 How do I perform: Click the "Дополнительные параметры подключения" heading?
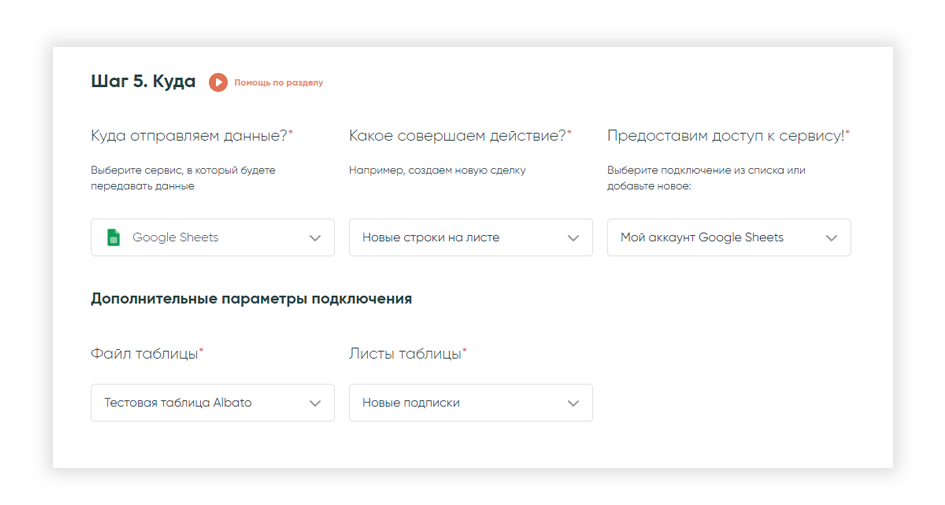click(x=251, y=299)
